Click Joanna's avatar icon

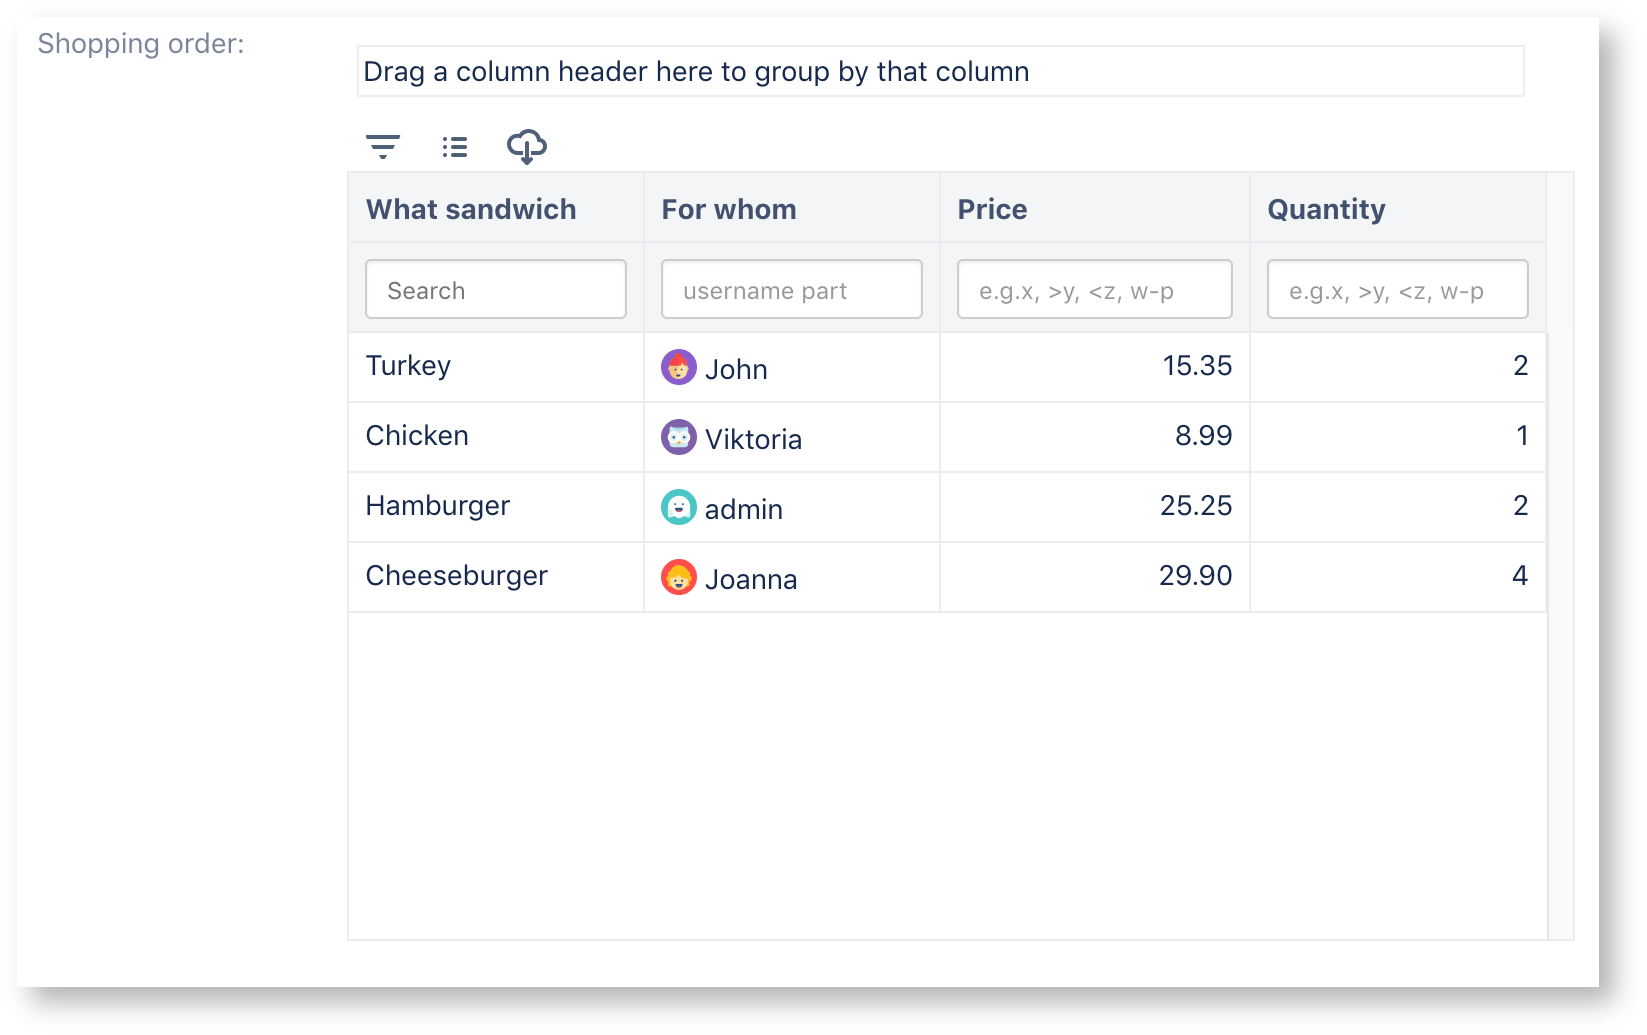click(679, 577)
